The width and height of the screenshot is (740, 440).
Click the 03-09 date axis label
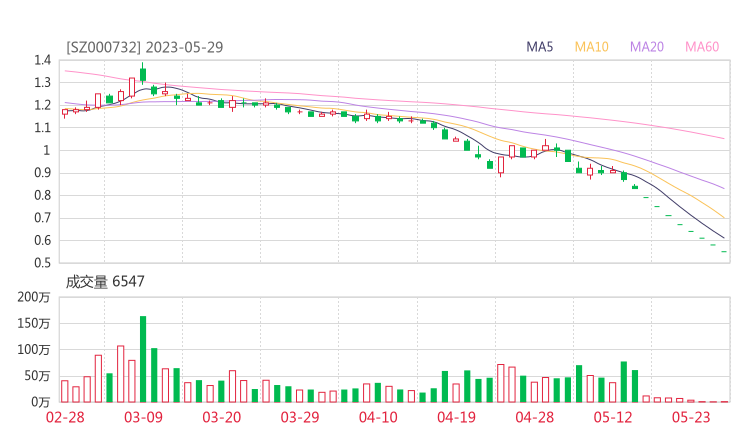(143, 417)
